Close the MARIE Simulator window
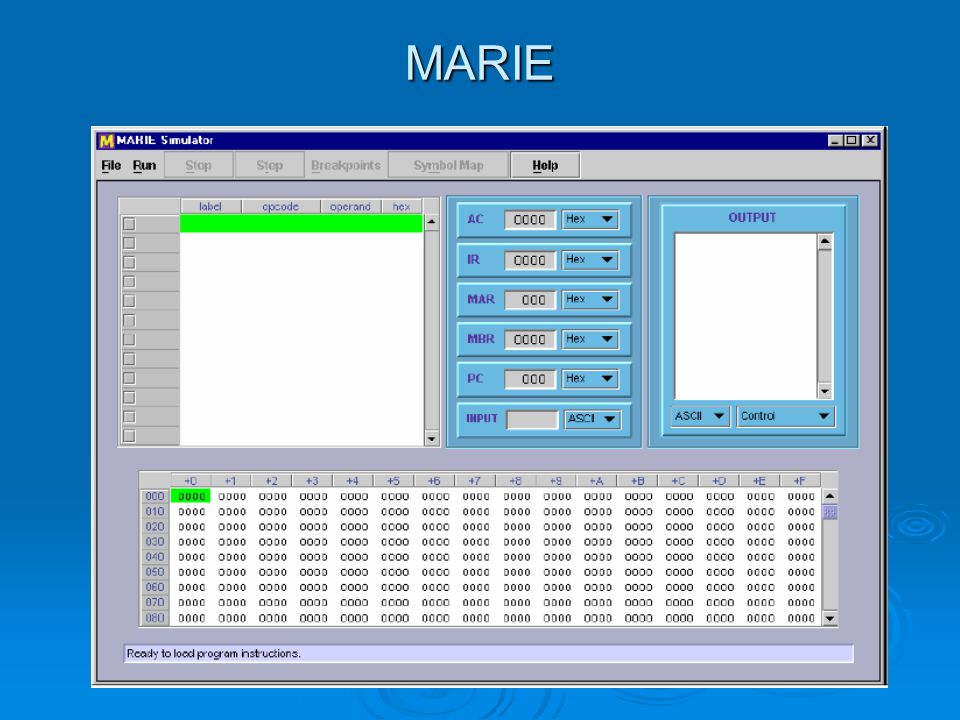Image resolution: width=960 pixels, height=720 pixels. click(869, 140)
